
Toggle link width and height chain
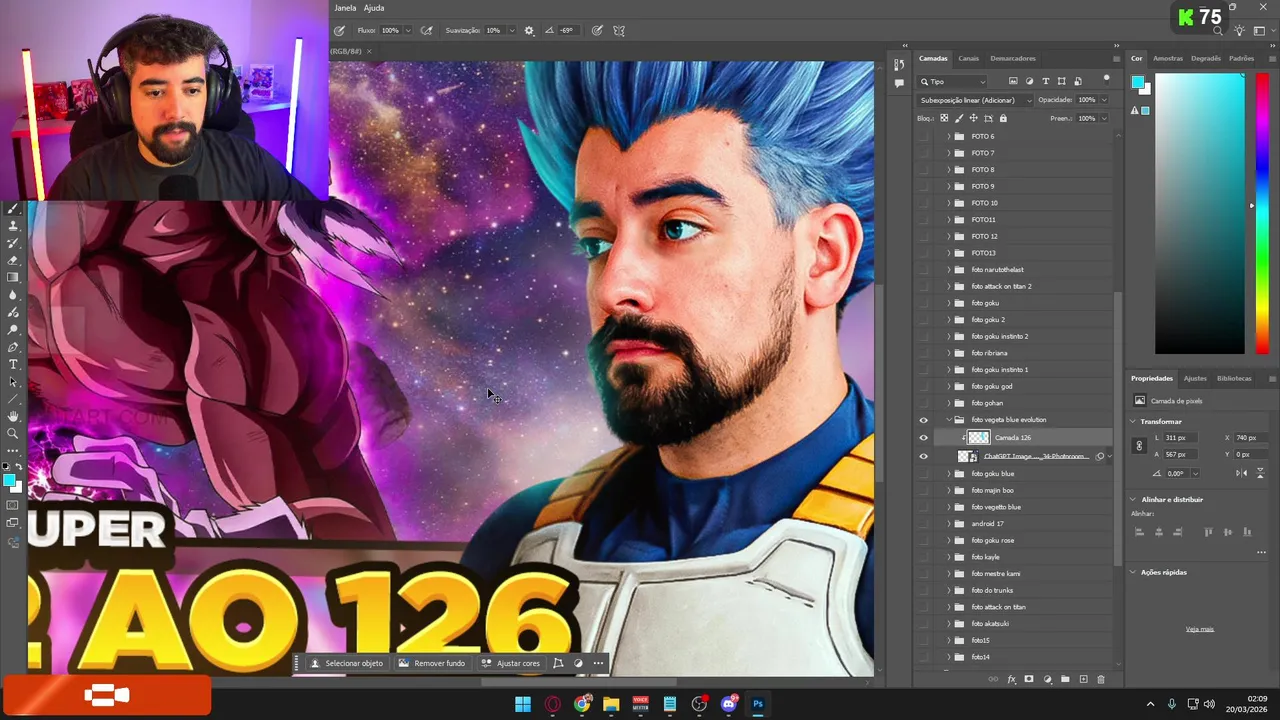[1139, 446]
